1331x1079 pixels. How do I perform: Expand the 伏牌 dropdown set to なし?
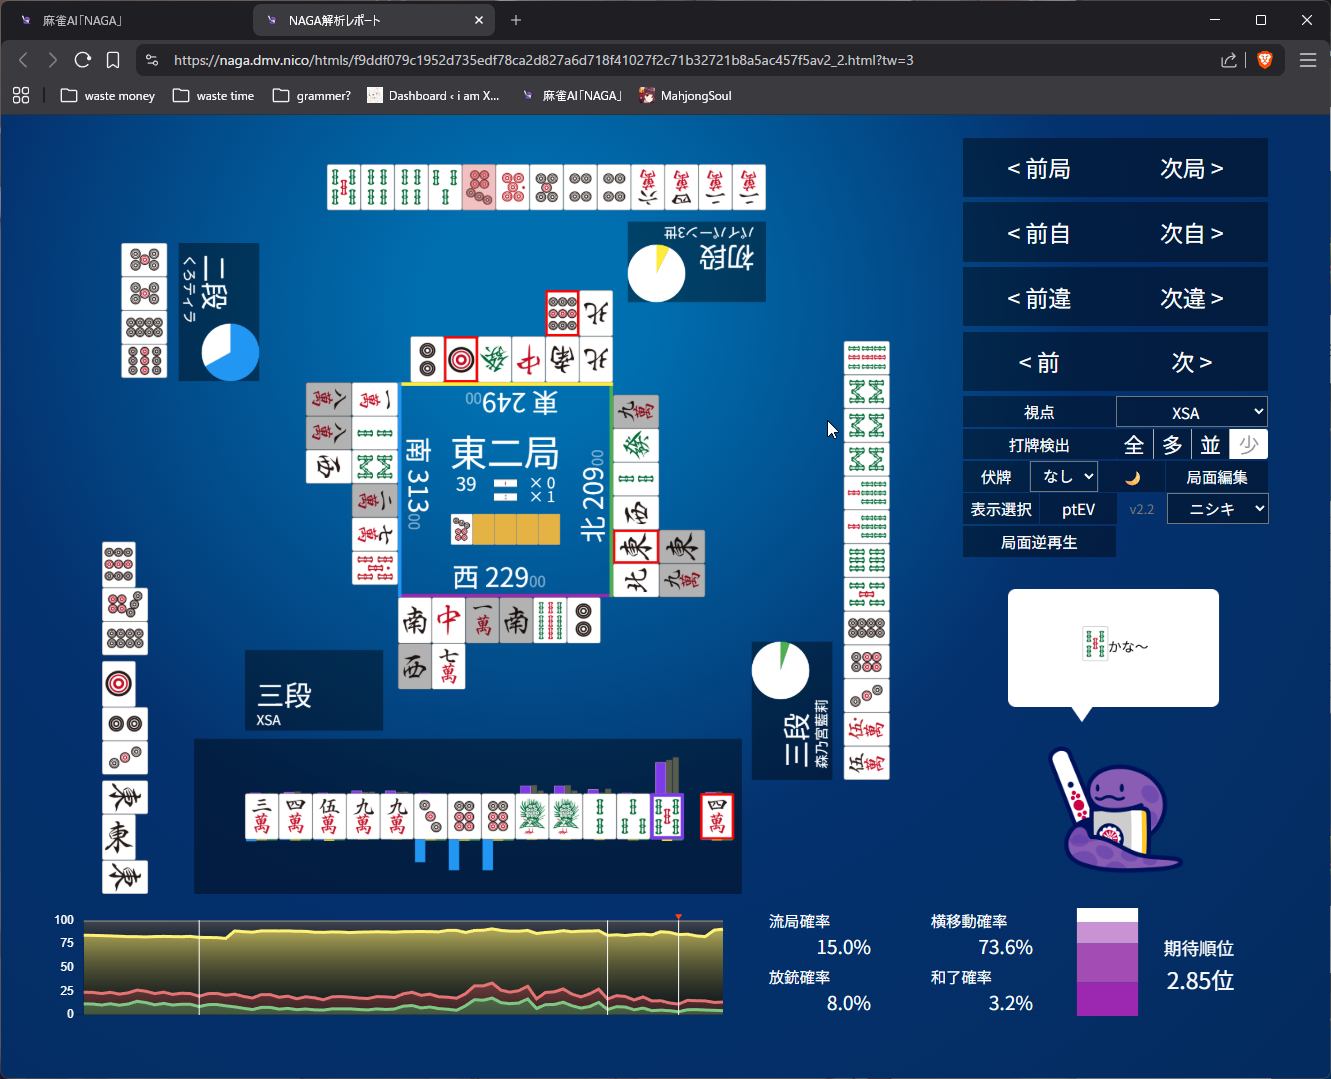pyautogui.click(x=1063, y=477)
